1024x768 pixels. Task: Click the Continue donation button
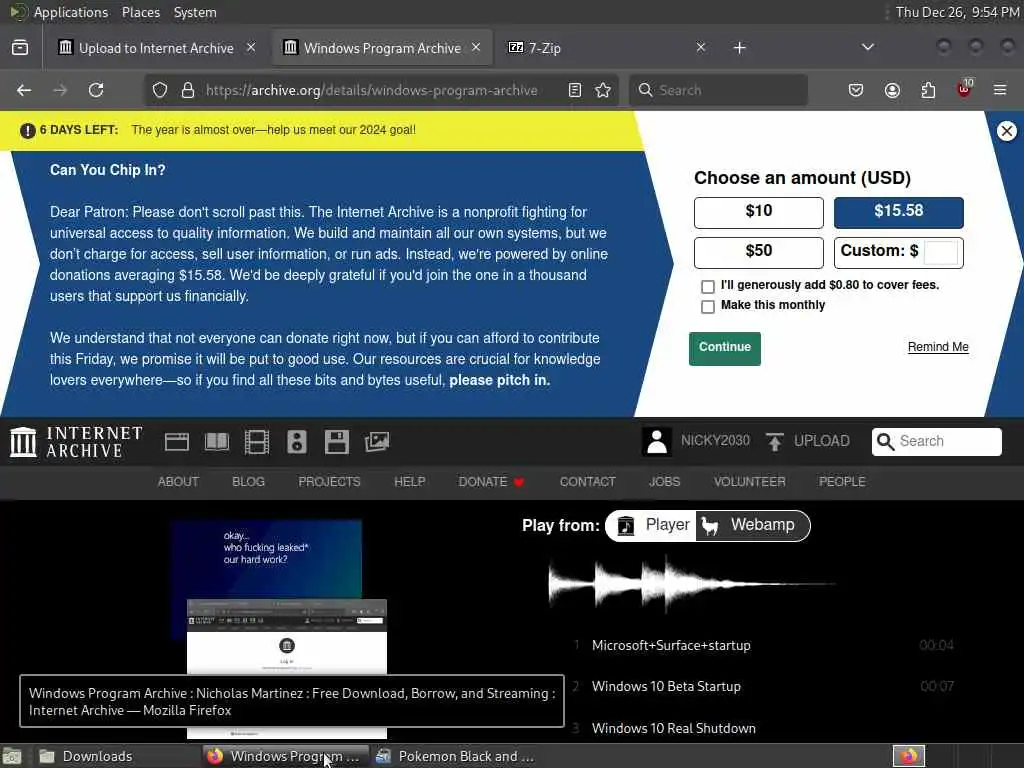coord(724,349)
